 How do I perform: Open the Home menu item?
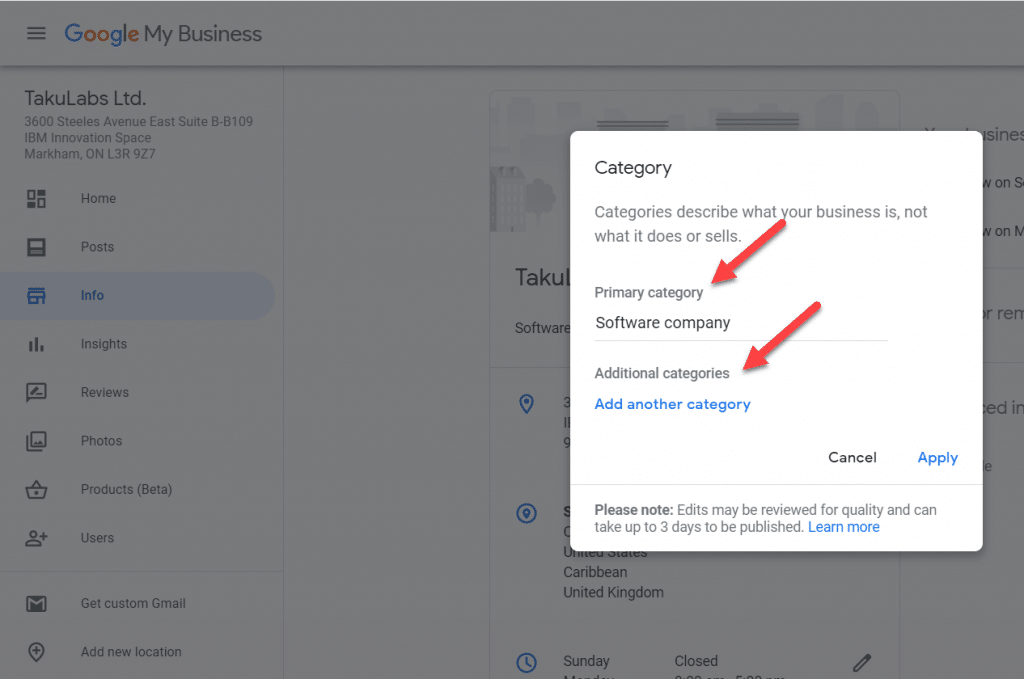[98, 198]
